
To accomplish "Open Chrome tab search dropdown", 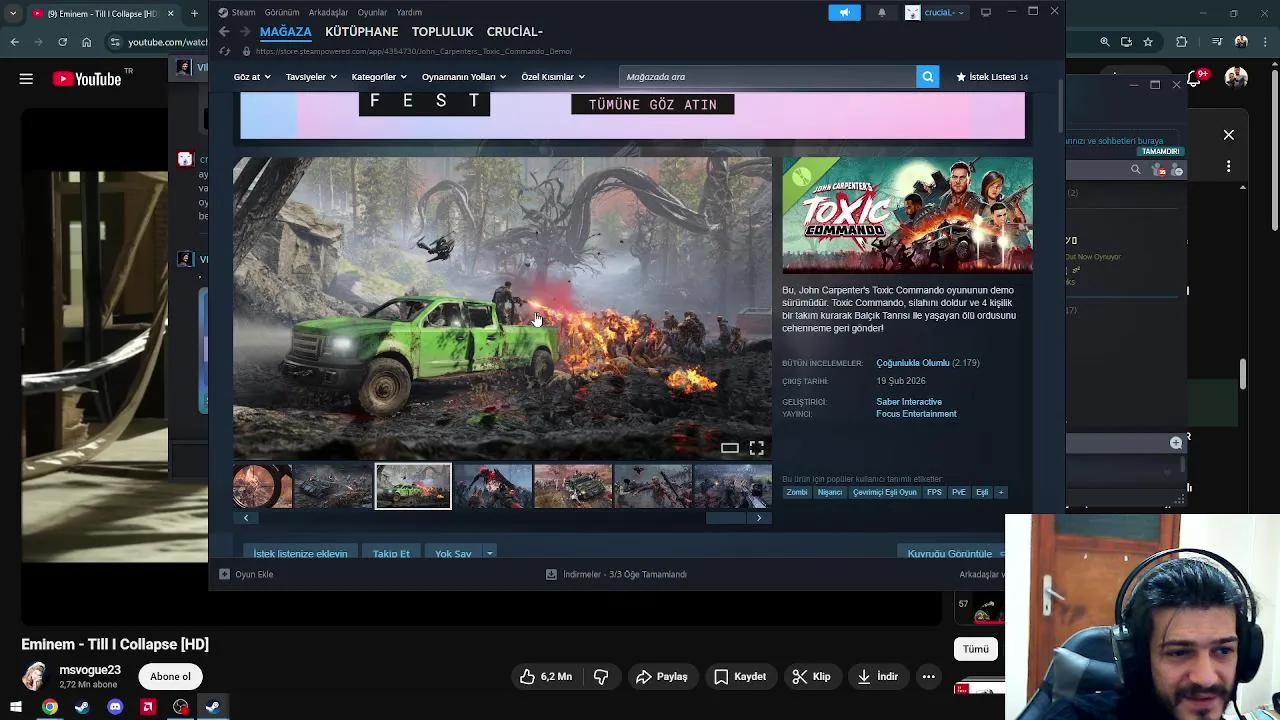I will [13, 13].
